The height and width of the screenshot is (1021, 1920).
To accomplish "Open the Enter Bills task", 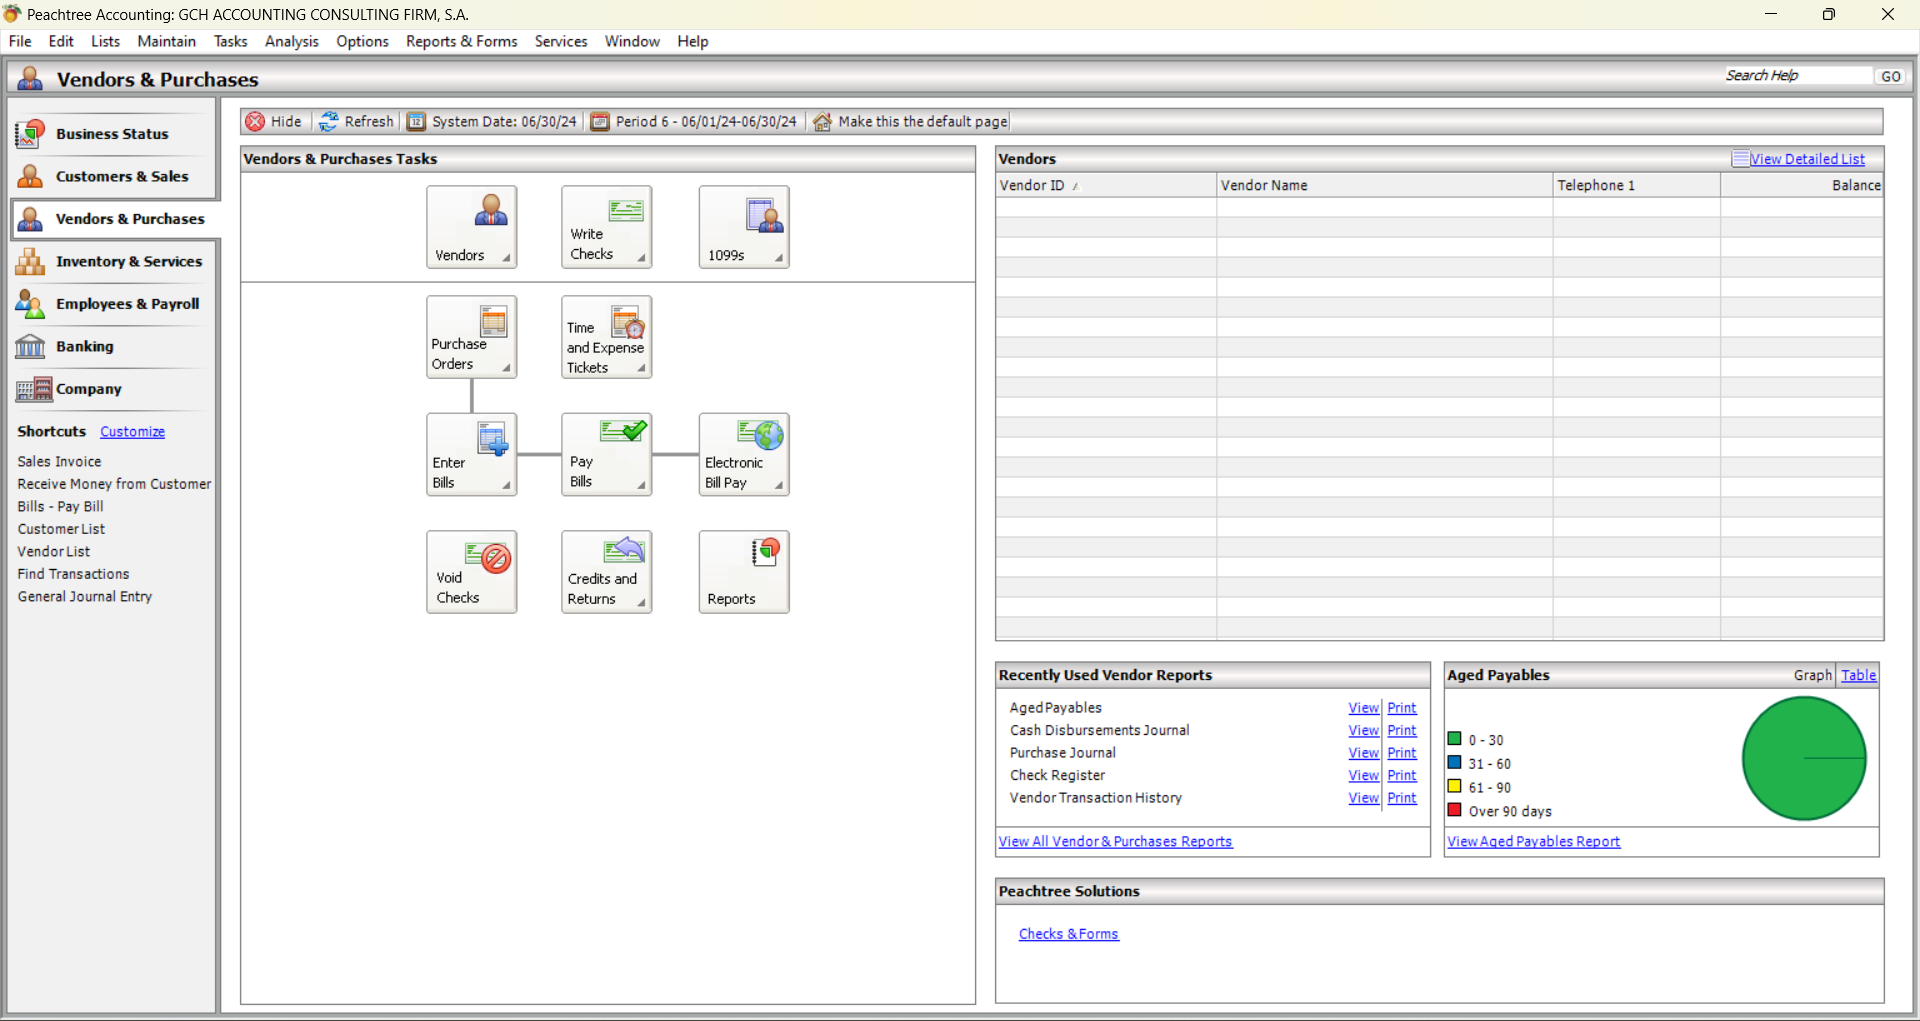I will pos(471,455).
